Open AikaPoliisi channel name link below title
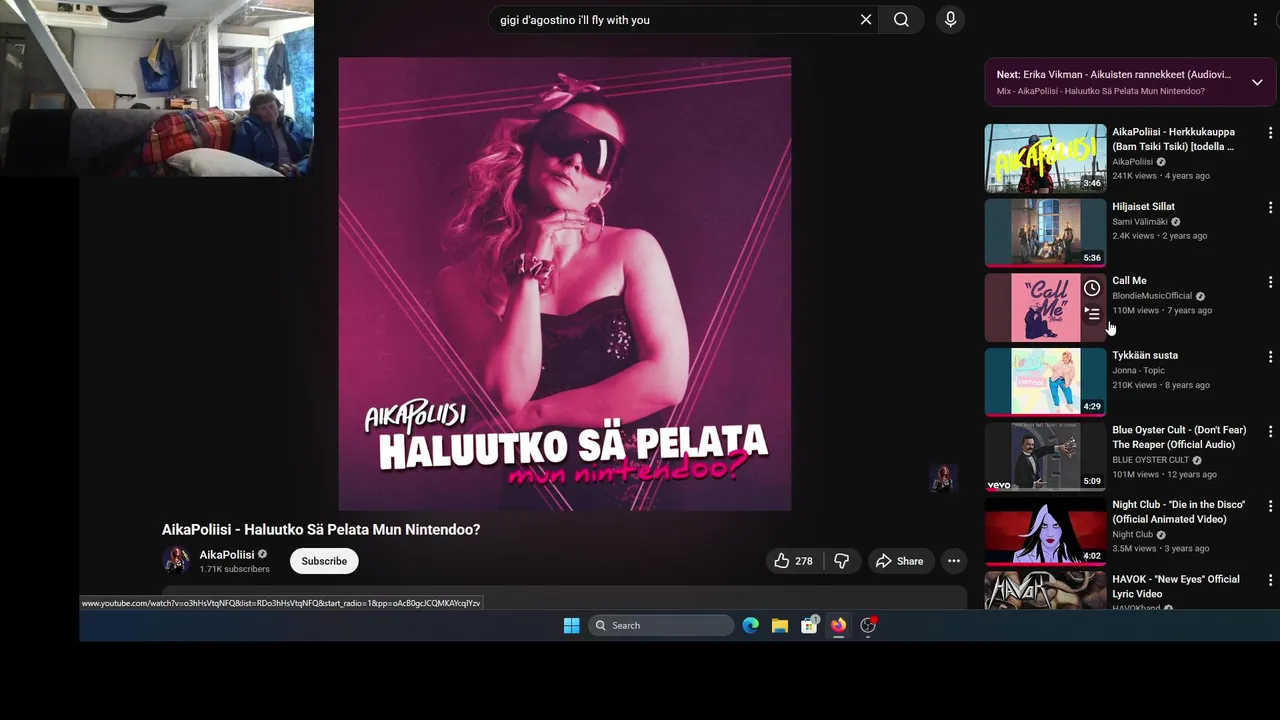The width and height of the screenshot is (1280, 720). [x=227, y=554]
